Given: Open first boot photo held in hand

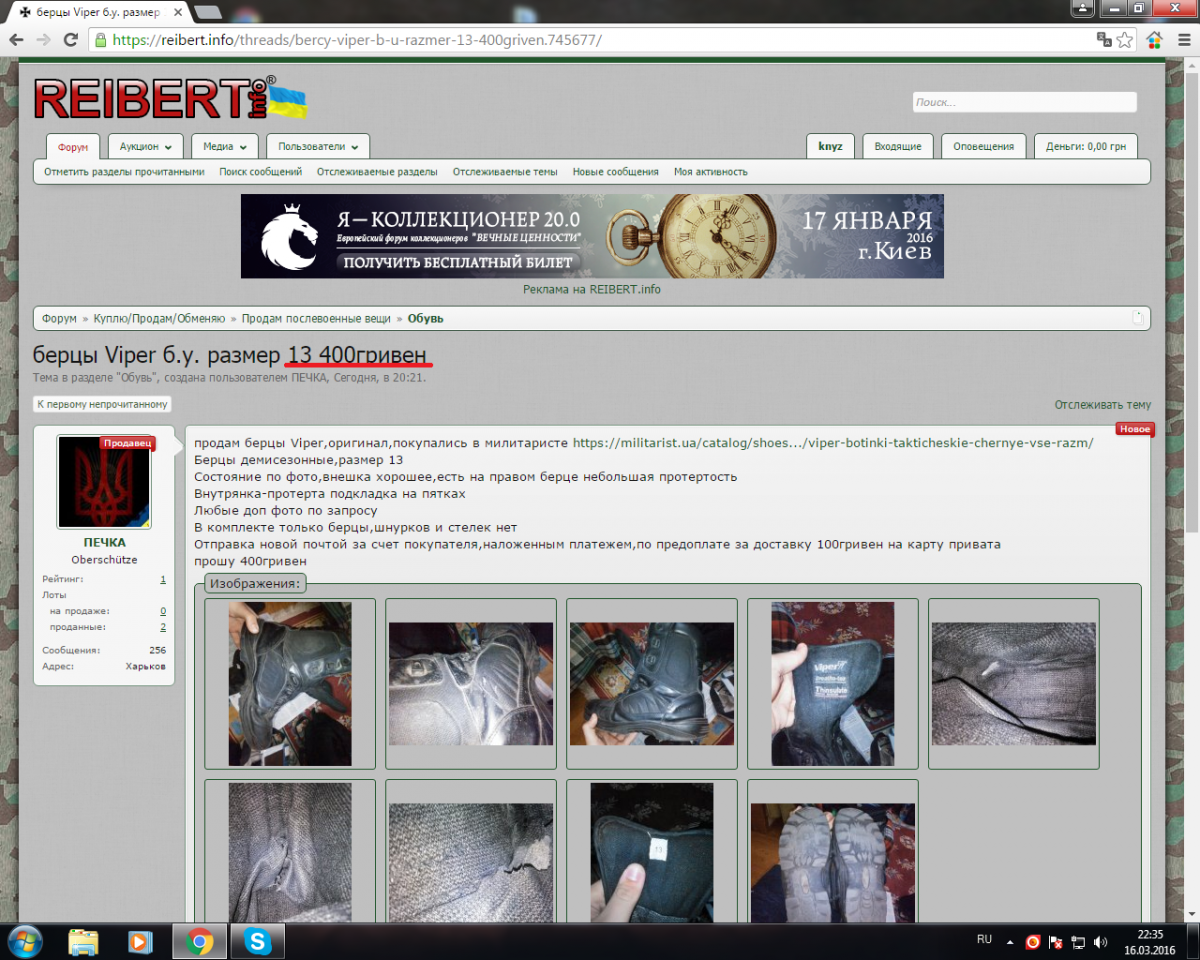Looking at the screenshot, I should [x=290, y=684].
